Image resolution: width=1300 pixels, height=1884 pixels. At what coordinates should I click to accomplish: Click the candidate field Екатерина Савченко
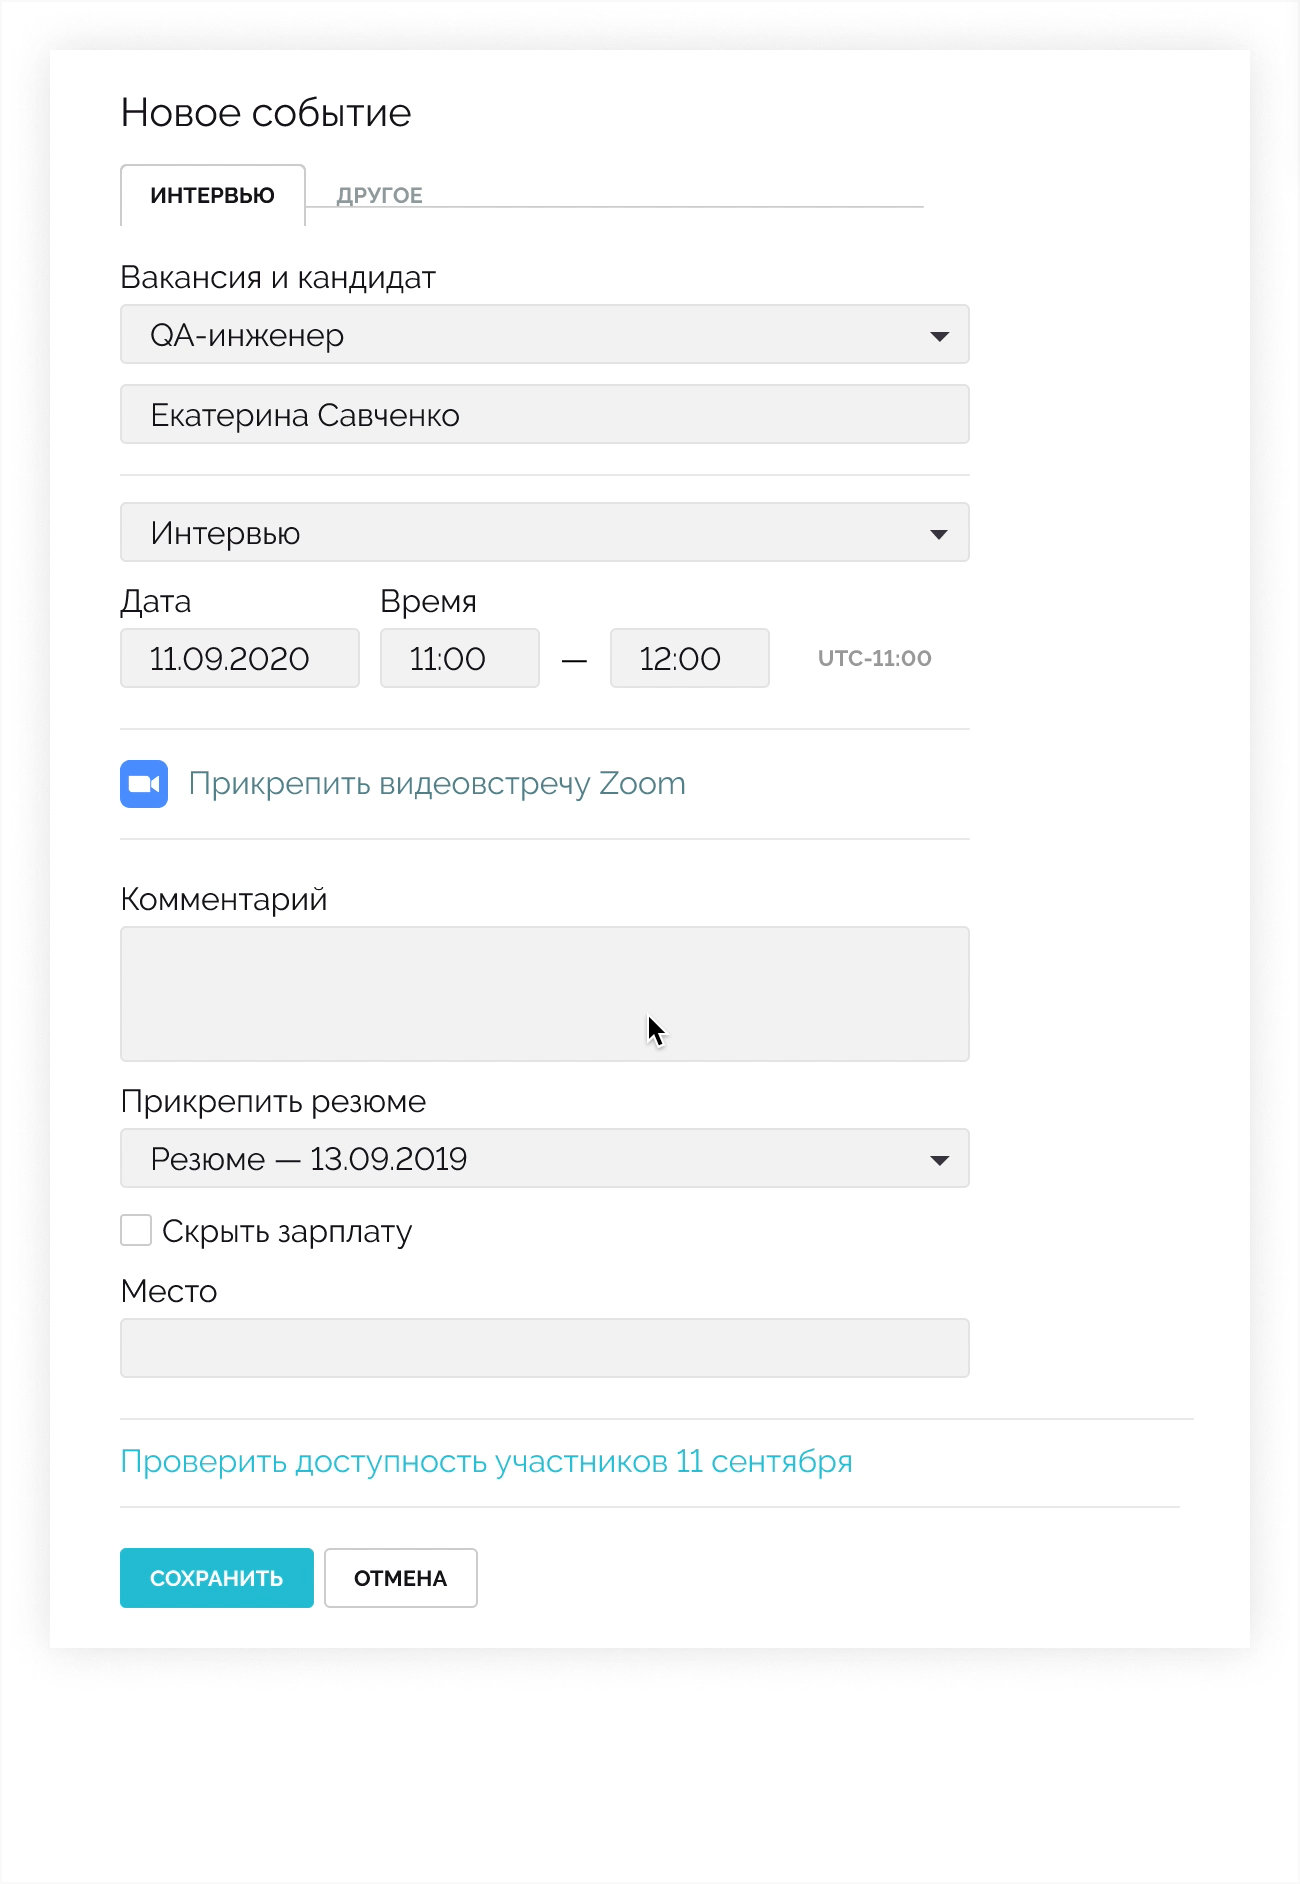tap(544, 415)
